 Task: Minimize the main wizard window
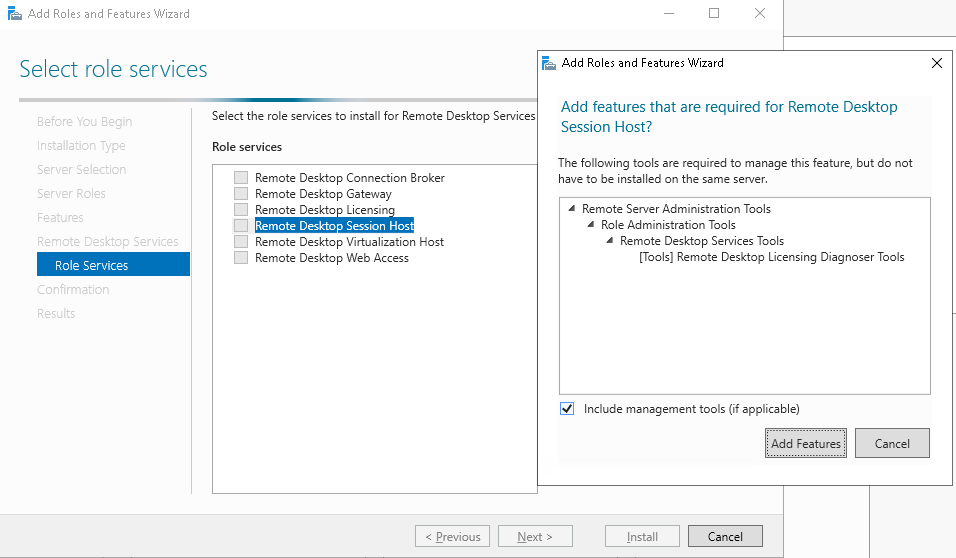(669, 13)
